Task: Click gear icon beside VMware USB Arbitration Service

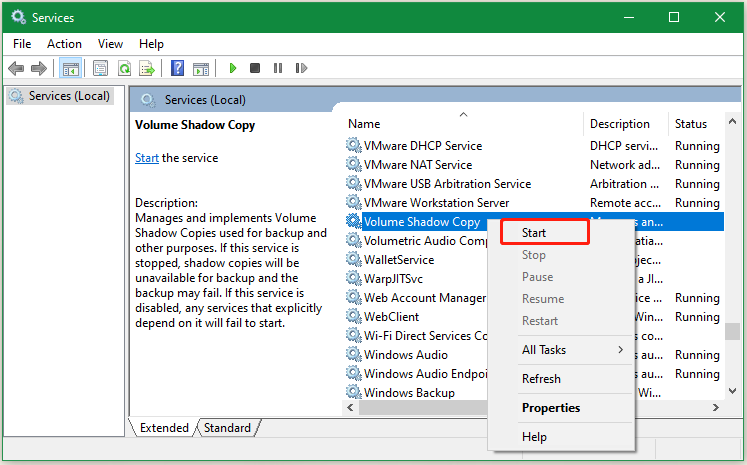Action: coord(353,183)
